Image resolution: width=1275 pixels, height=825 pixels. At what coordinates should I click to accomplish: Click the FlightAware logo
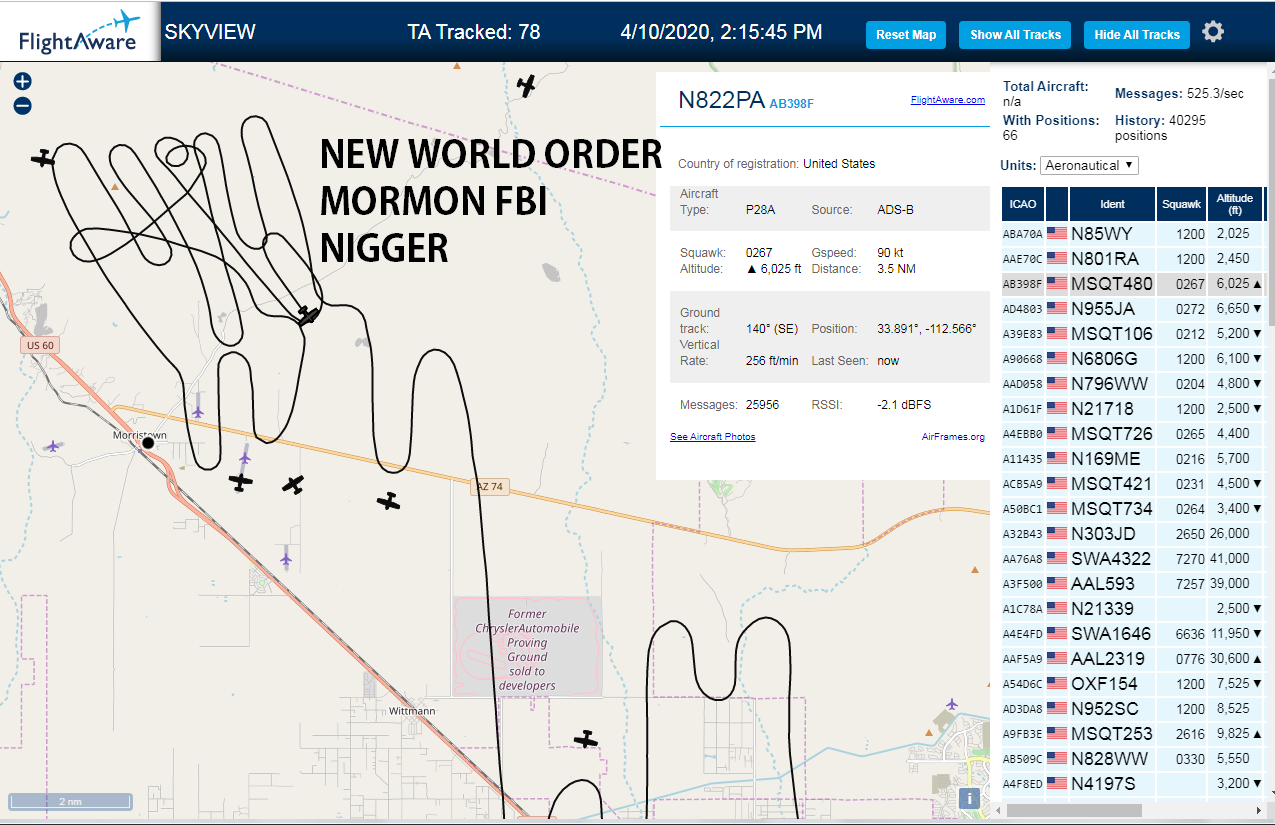tap(80, 31)
